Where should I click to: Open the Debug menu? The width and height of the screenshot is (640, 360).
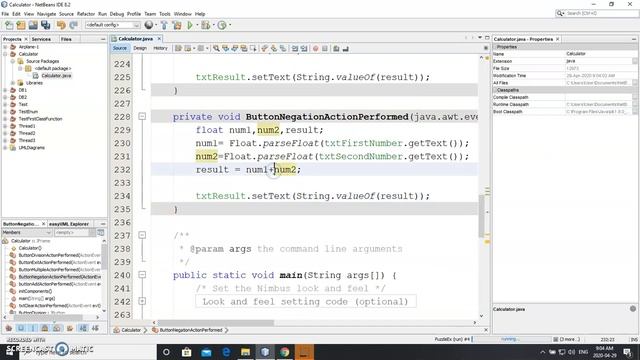[117, 14]
